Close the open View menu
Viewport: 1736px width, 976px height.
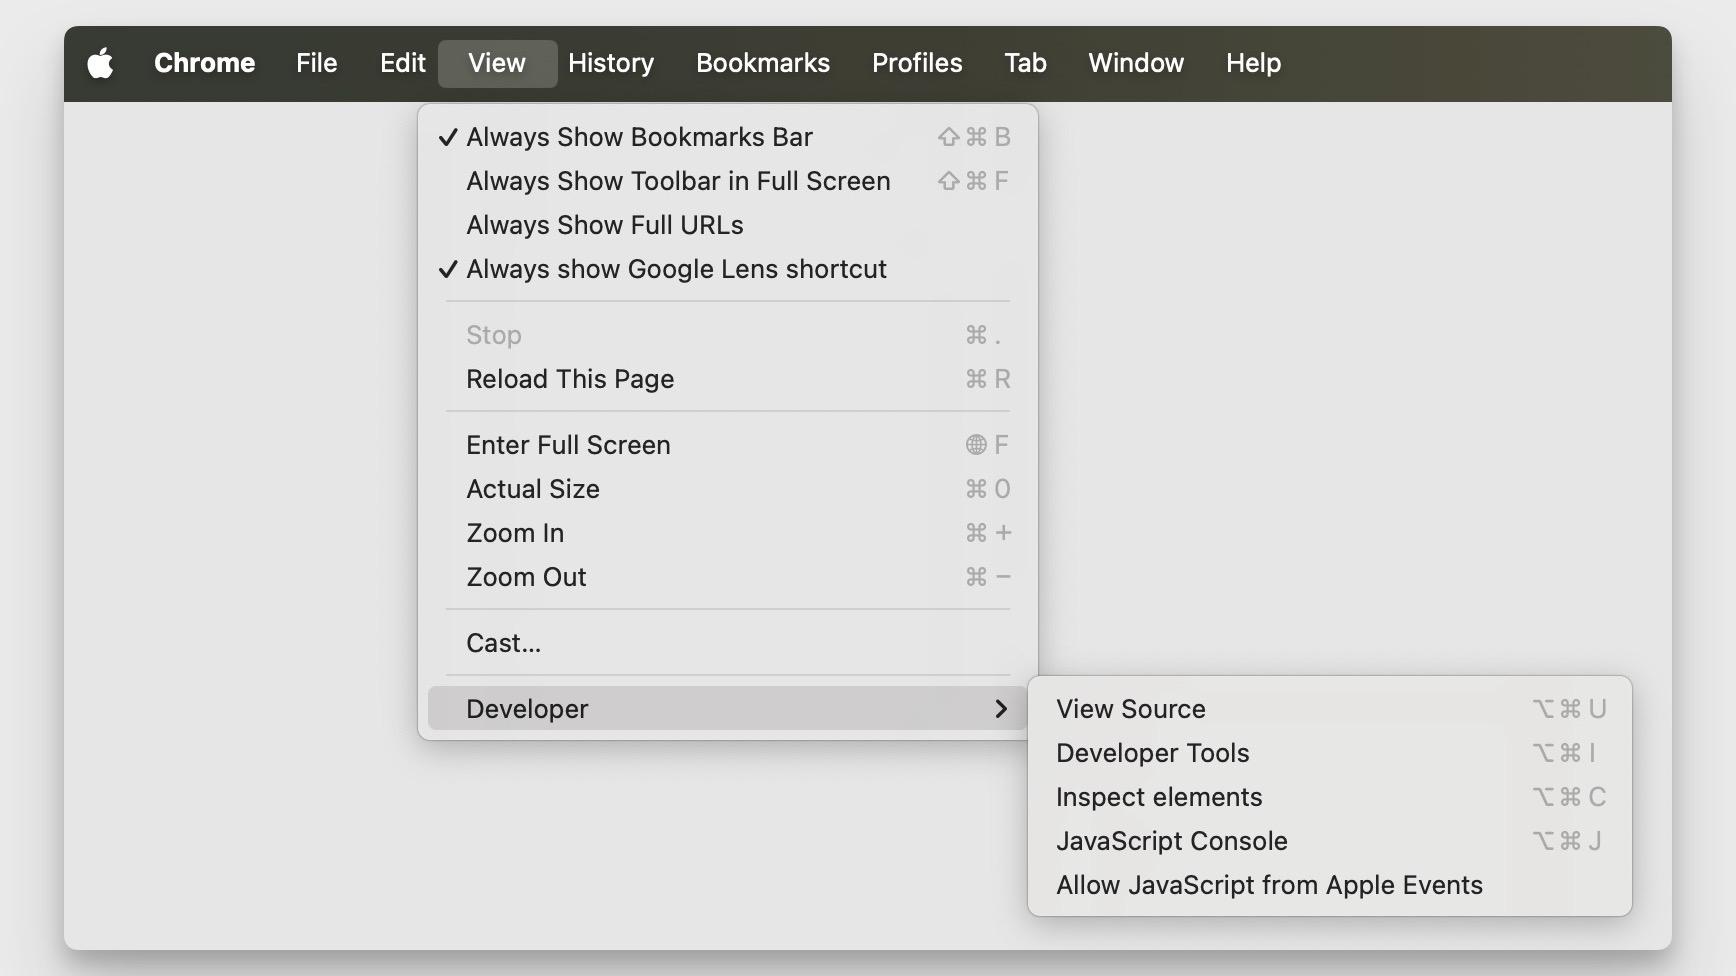(x=497, y=63)
